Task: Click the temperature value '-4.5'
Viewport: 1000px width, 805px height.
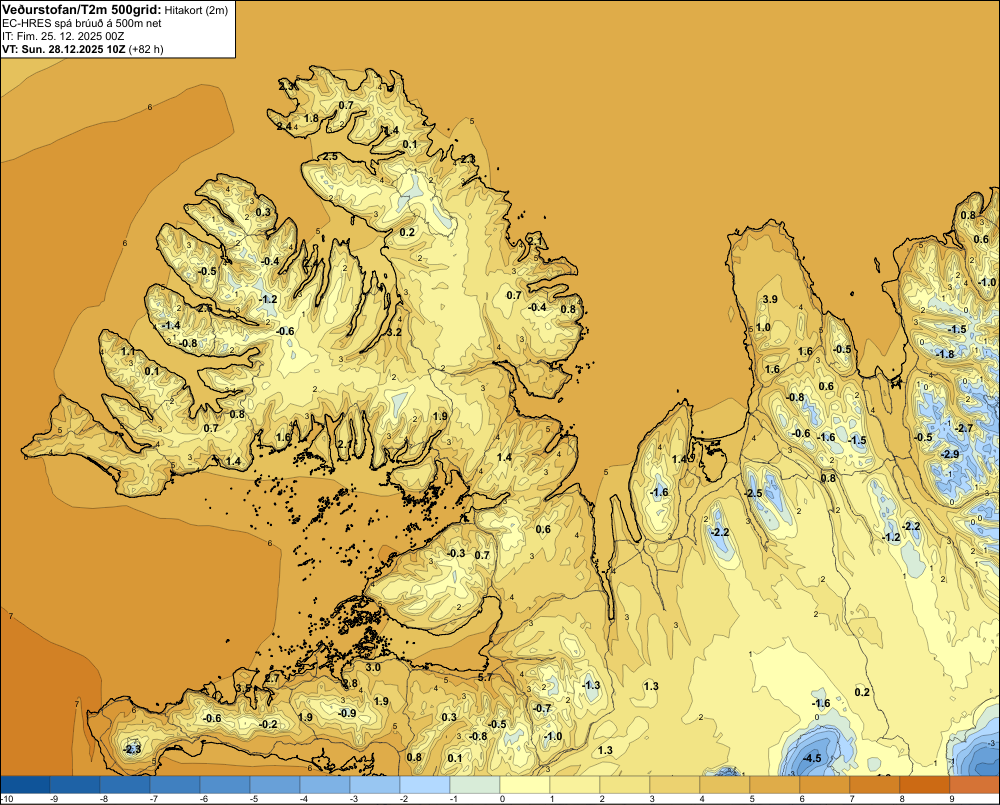Action: tap(812, 758)
